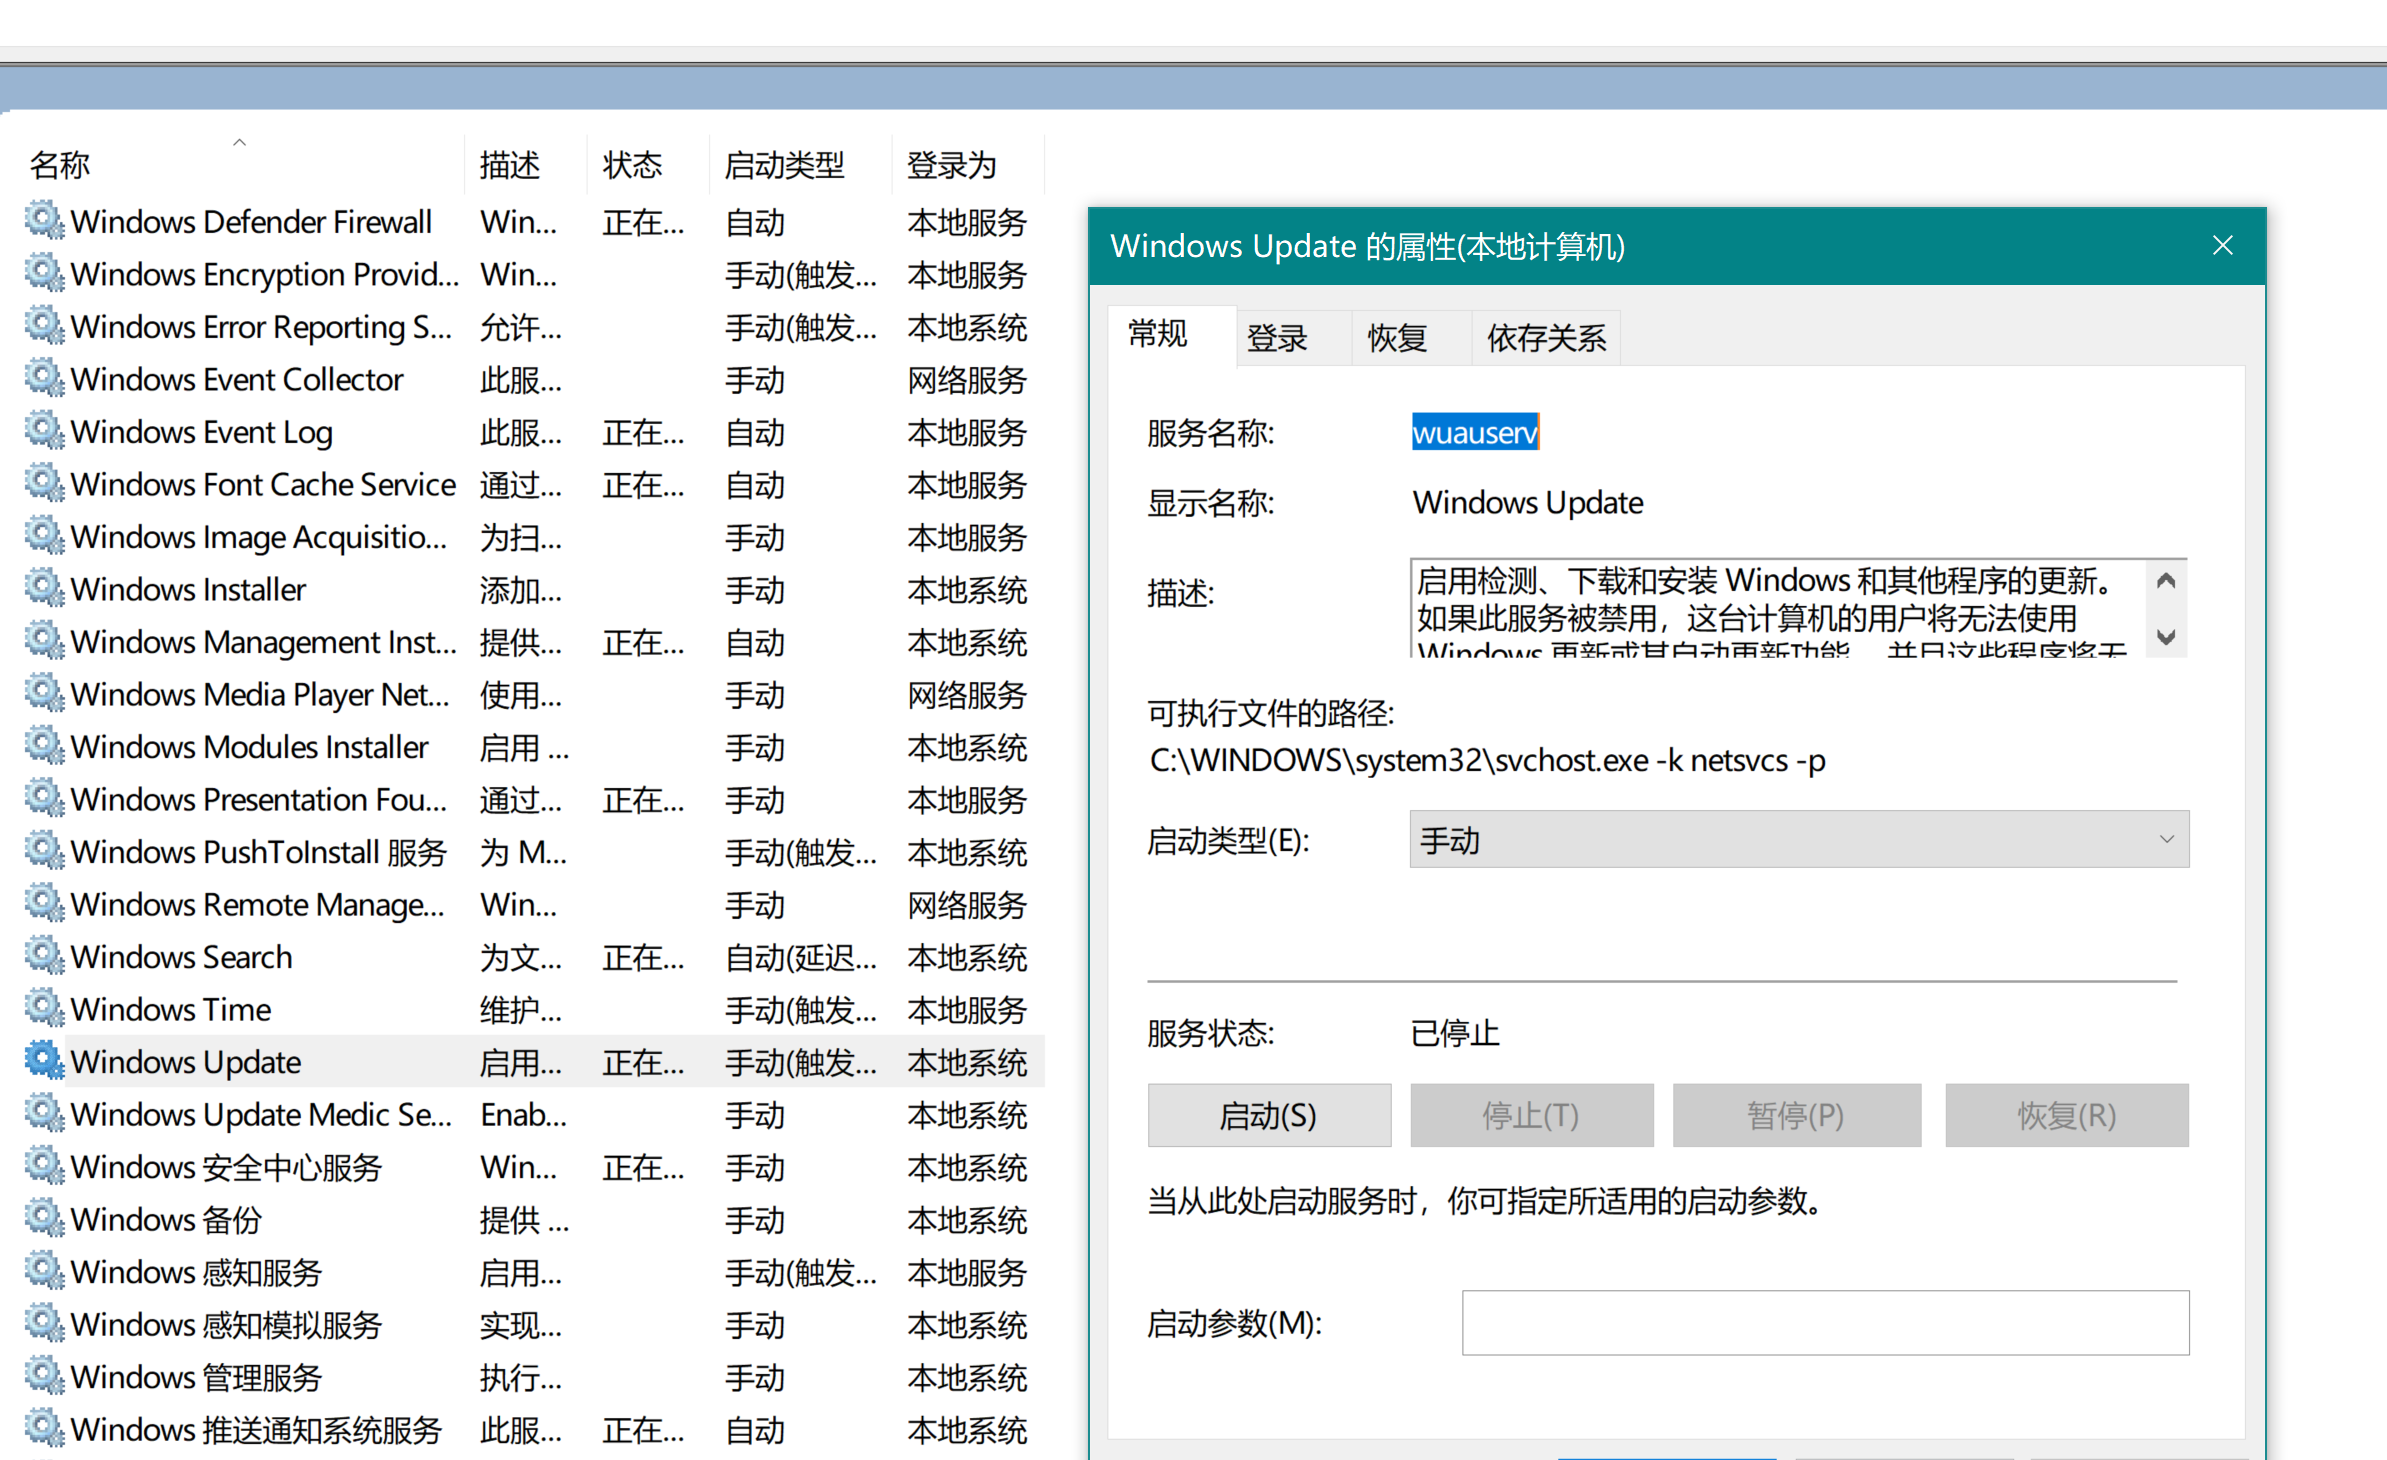Click the Windows PushToInstall 服务 gear icon
This screenshot has height=1460, width=2387.
click(44, 850)
